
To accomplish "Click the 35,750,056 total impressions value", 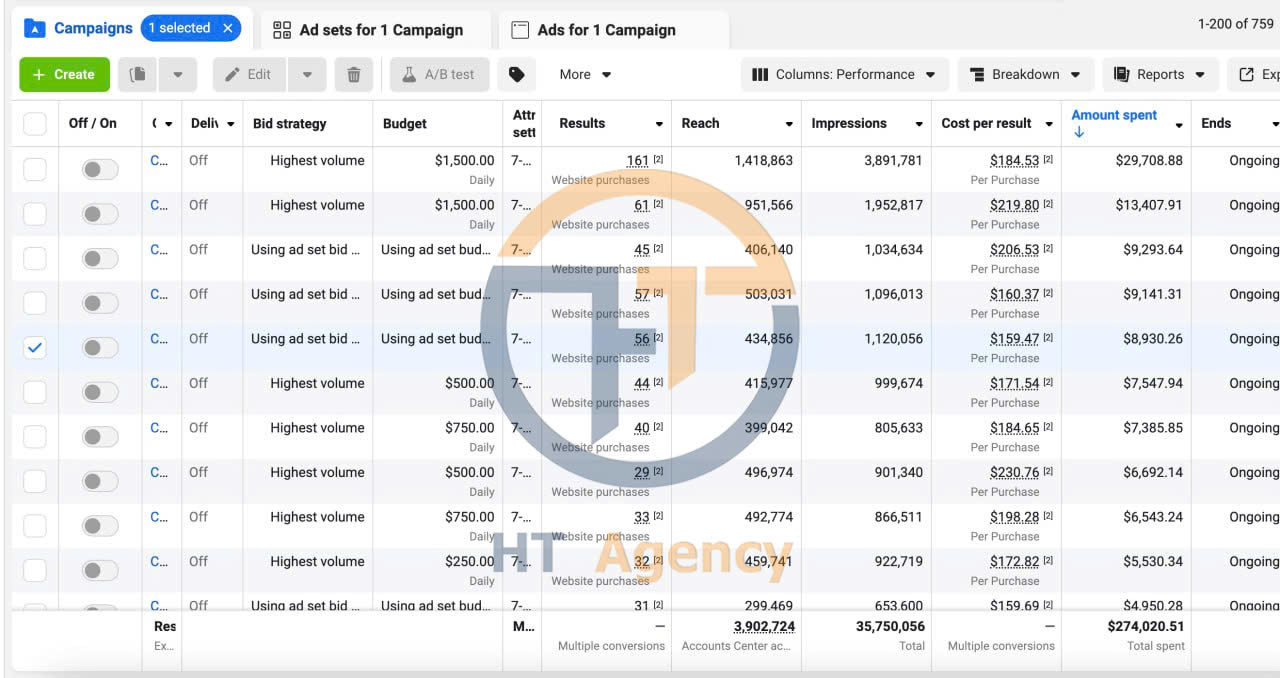I will tap(890, 627).
